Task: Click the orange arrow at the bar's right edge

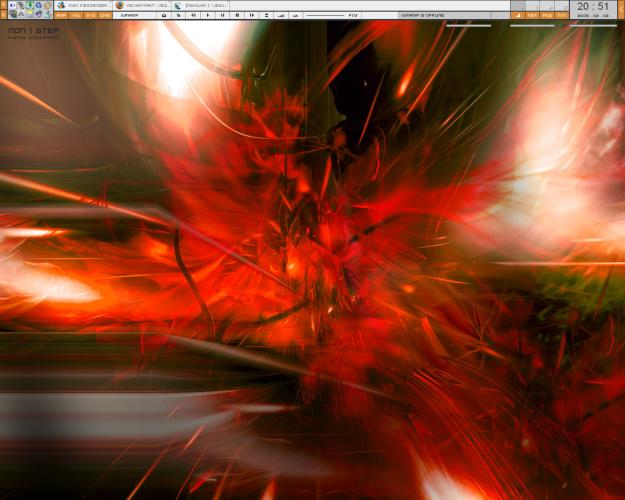Action: (x=621, y=10)
